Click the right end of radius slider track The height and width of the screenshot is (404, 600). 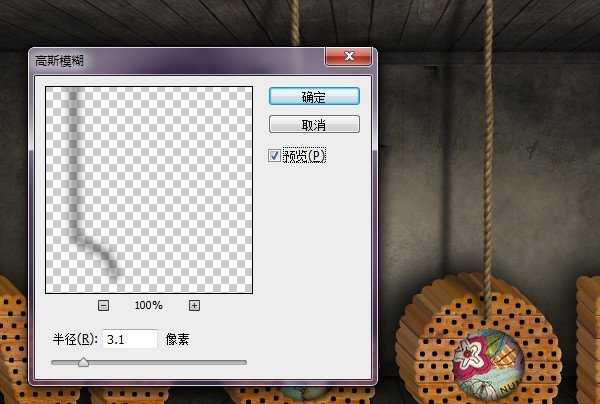[x=244, y=362]
